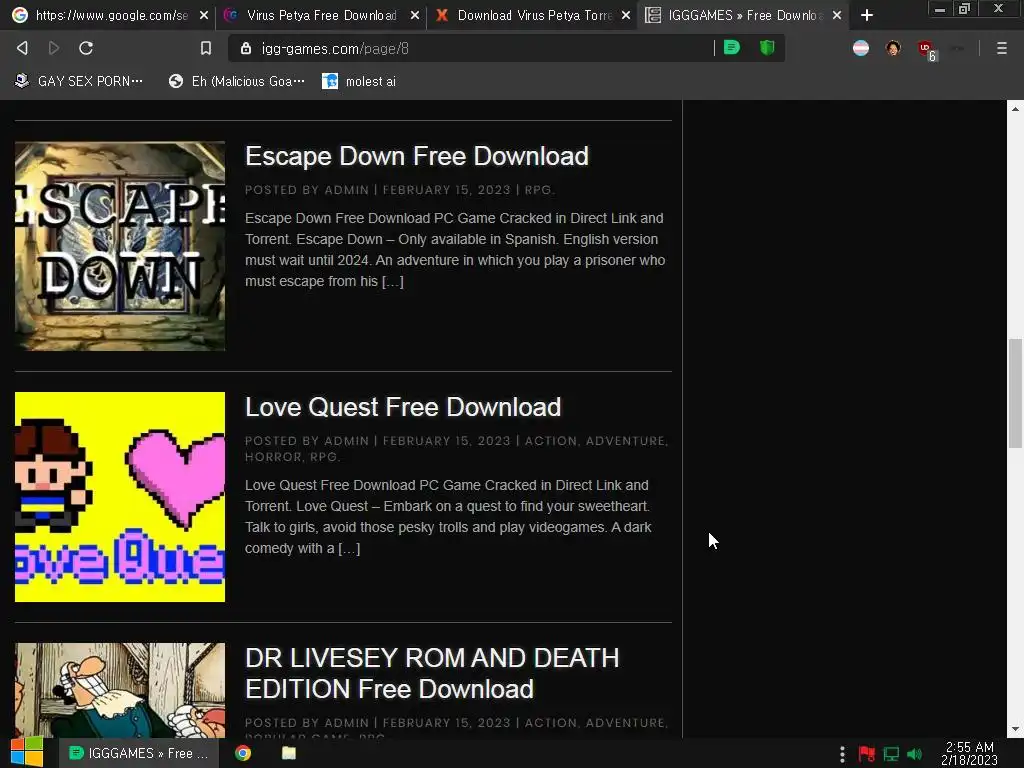Open the Windows Start button
The image size is (1024, 768).
pos(27,753)
